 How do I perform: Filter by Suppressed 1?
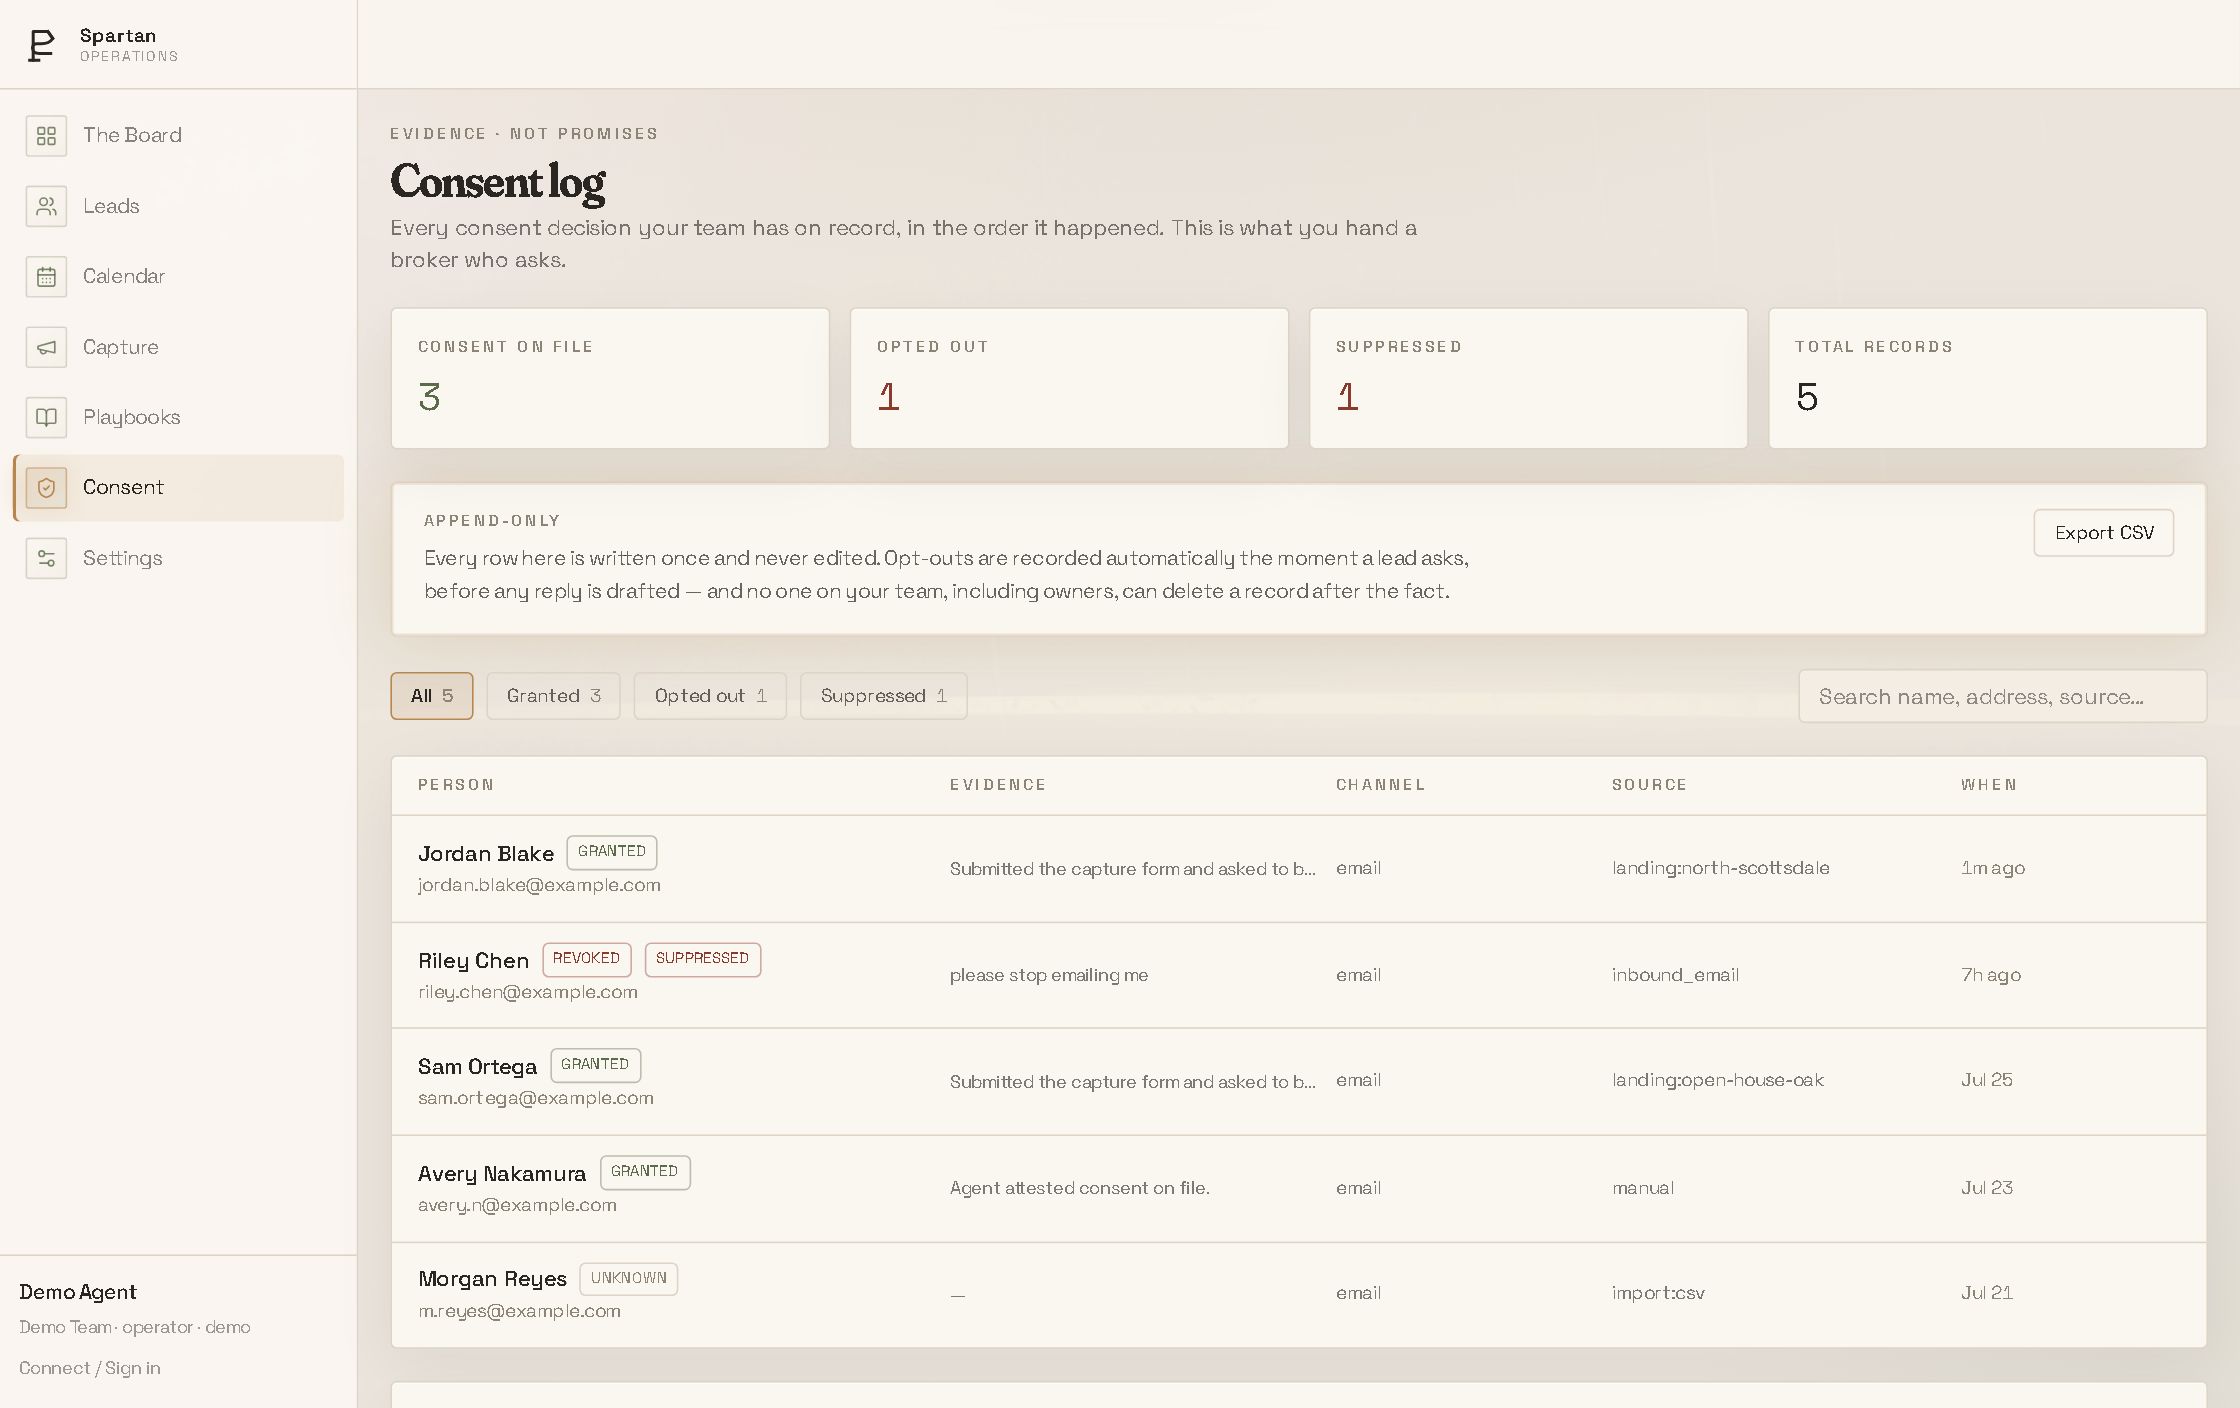point(883,696)
